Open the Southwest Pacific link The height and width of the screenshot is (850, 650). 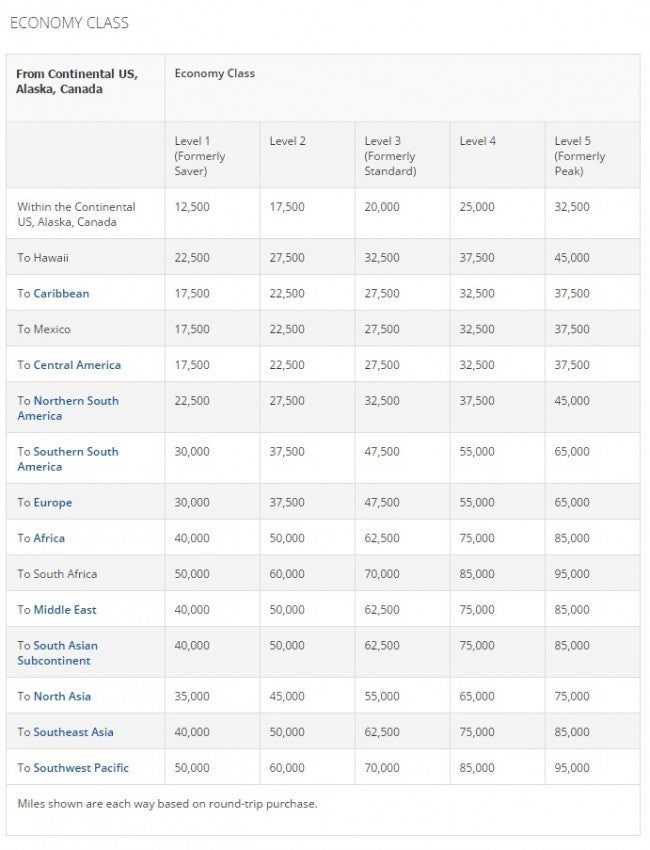pos(81,768)
